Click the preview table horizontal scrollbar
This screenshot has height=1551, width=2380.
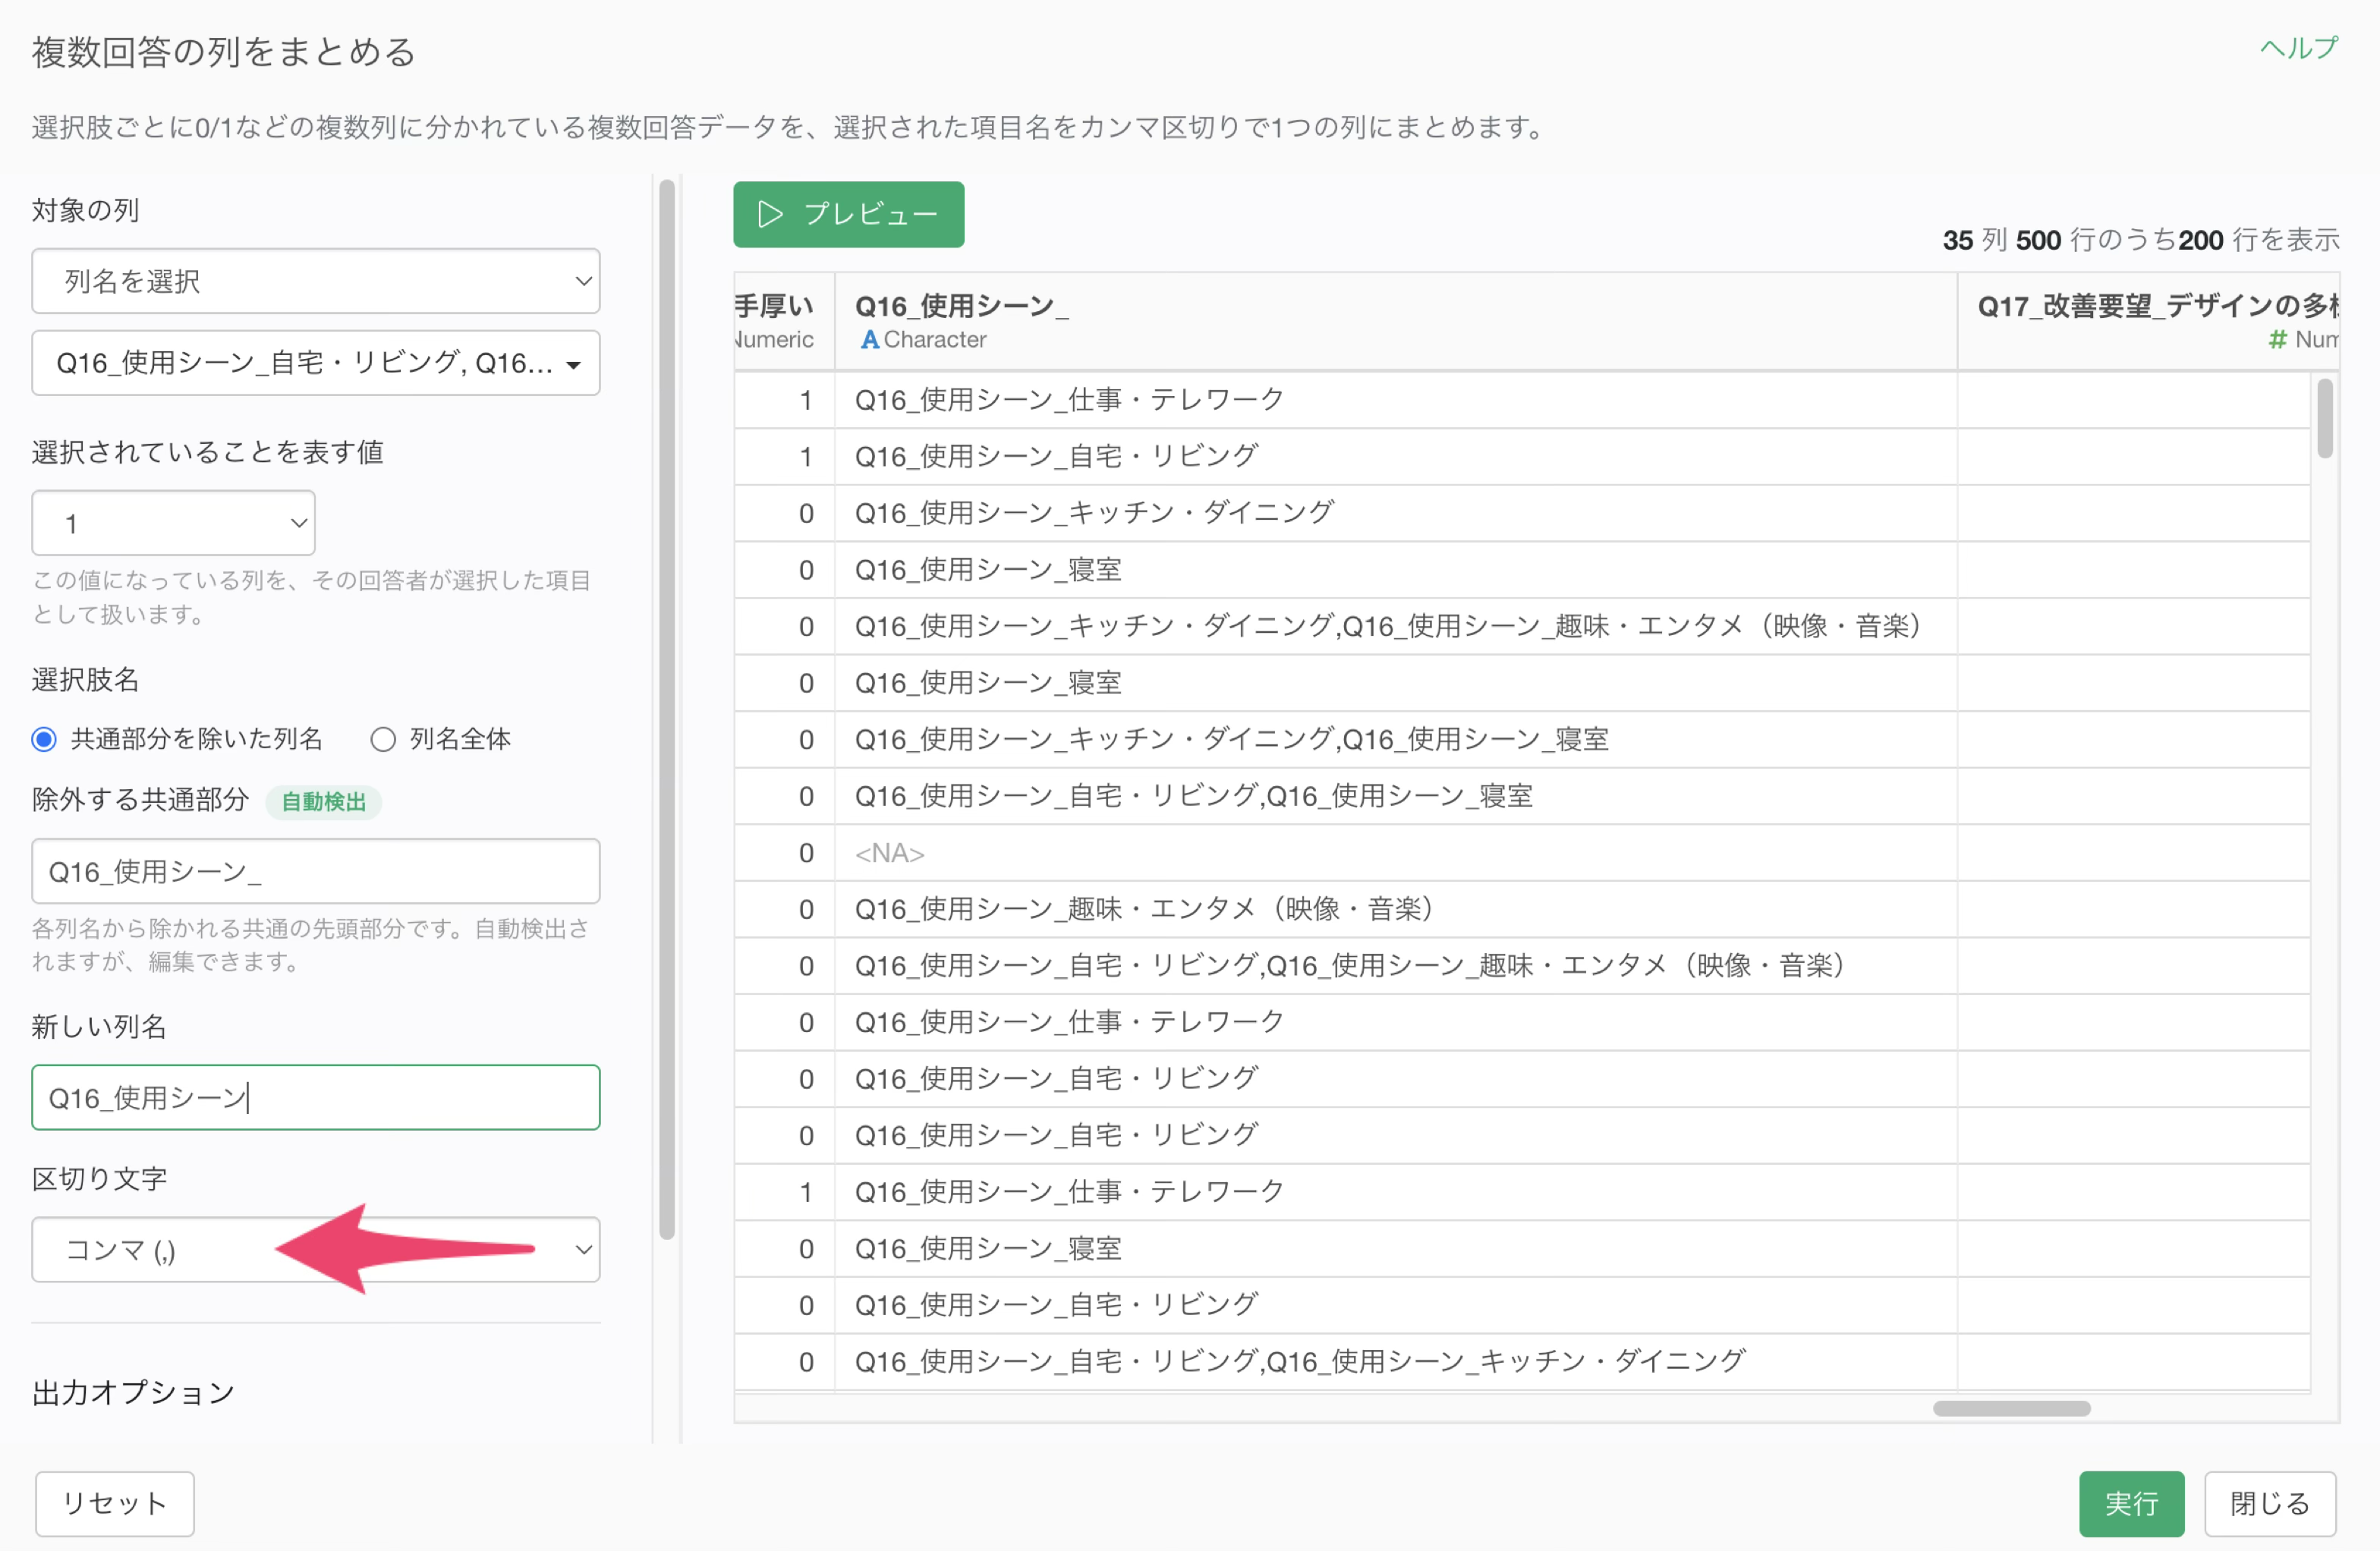[x=2011, y=1408]
